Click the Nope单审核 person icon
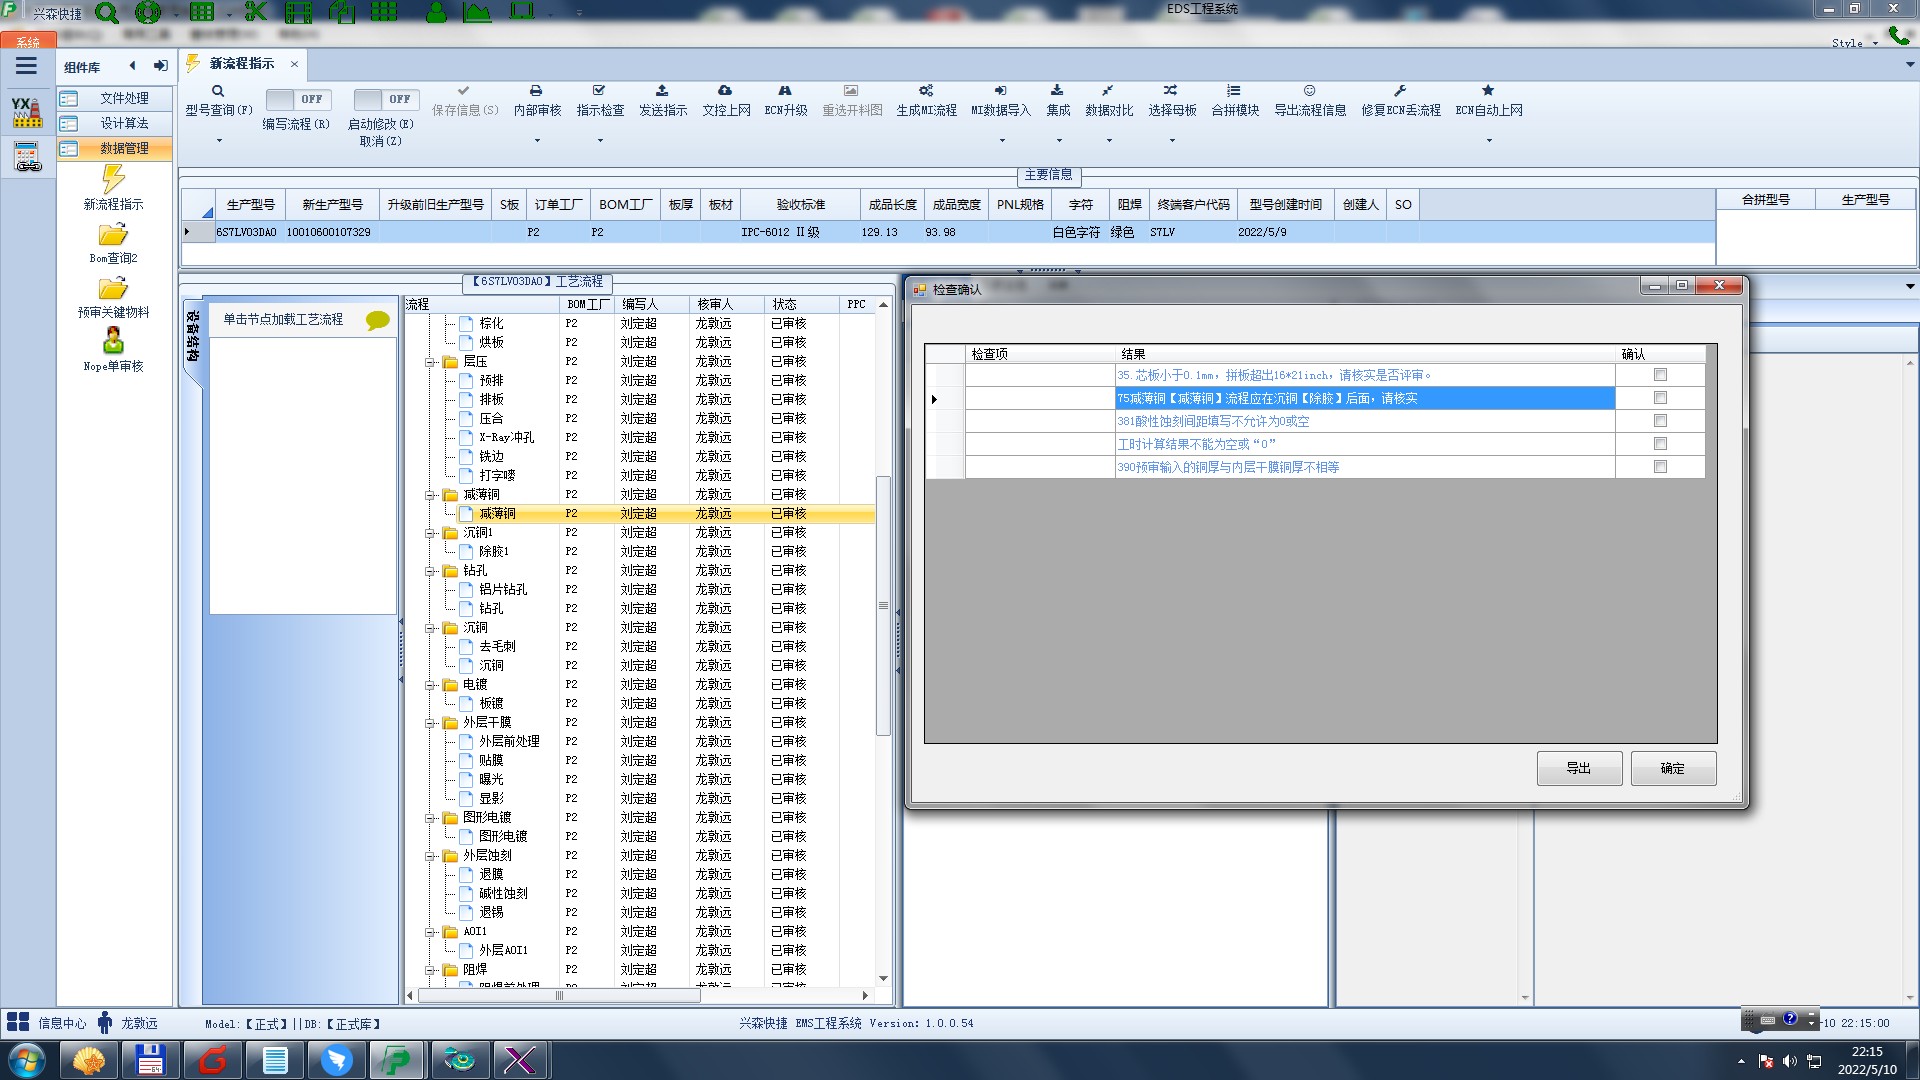This screenshot has width=1920, height=1080. pyautogui.click(x=113, y=341)
